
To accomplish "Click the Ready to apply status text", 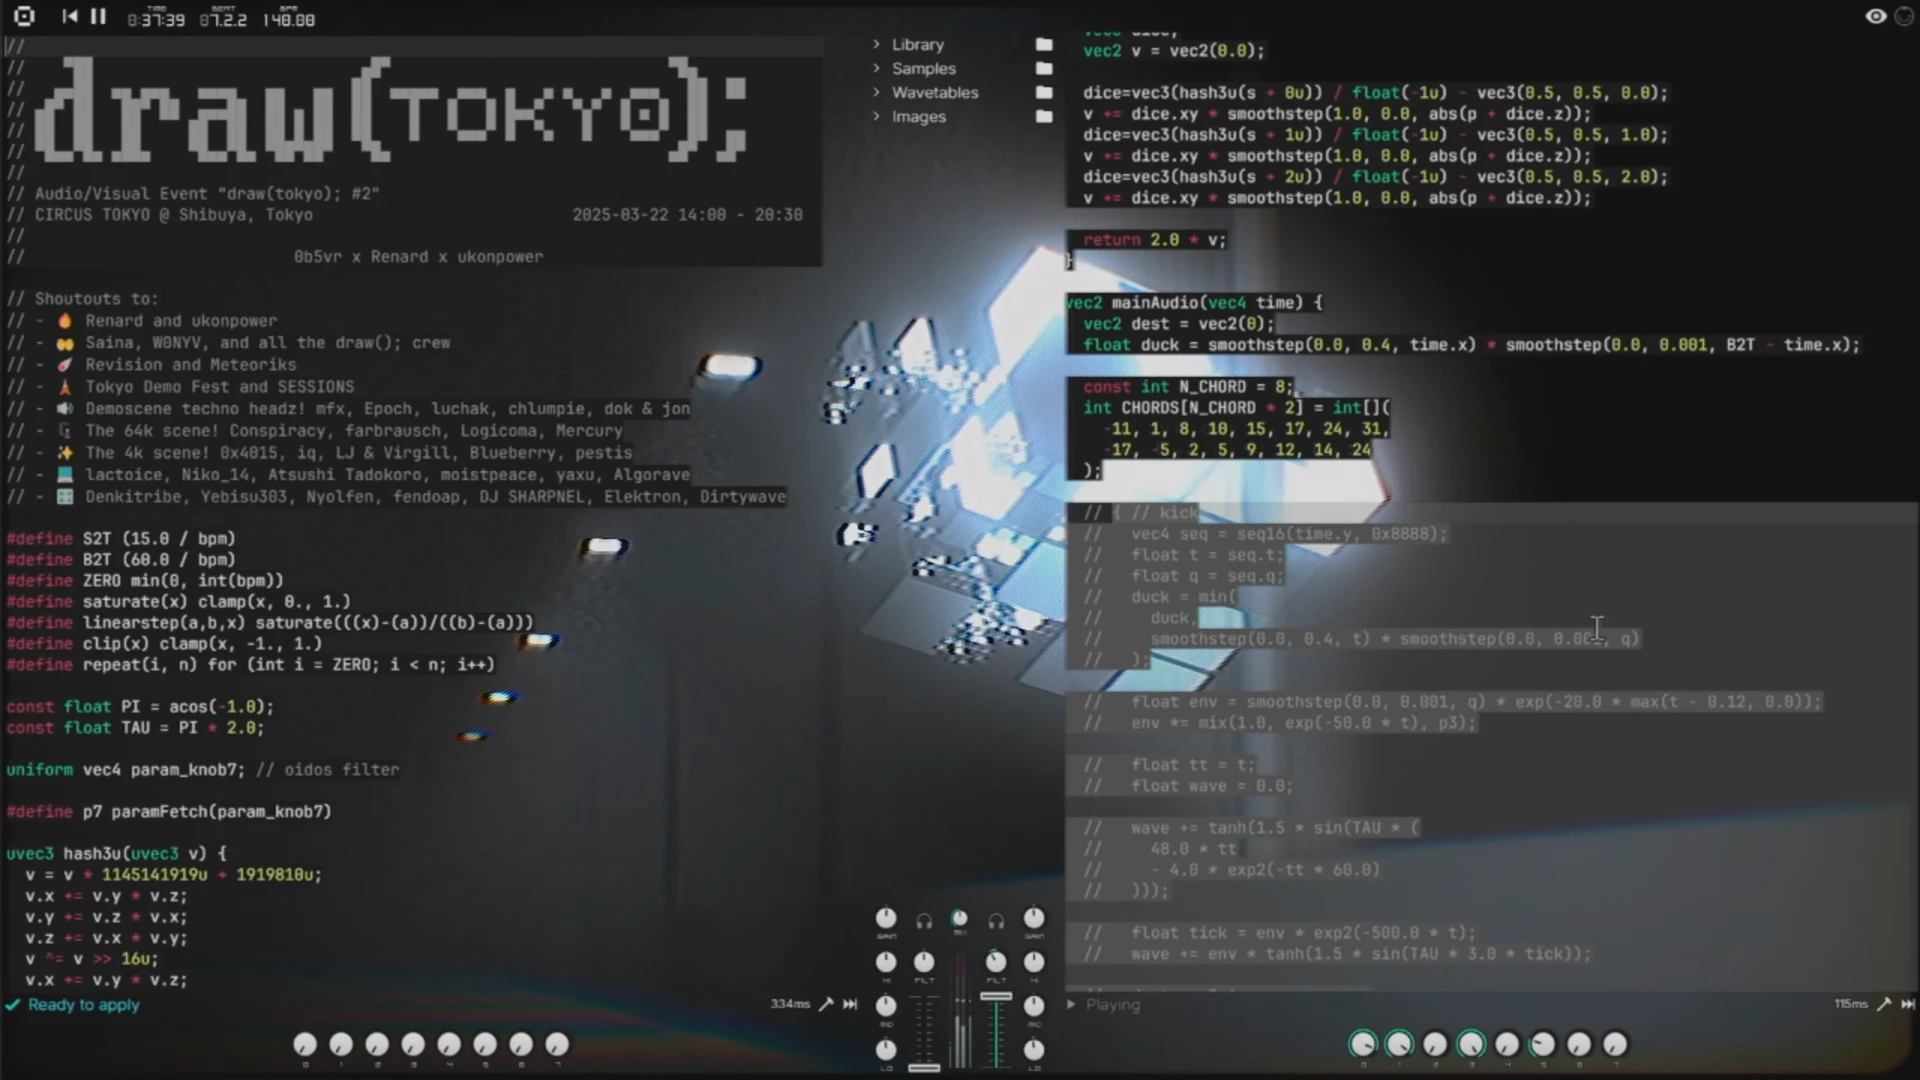I will coord(84,1005).
